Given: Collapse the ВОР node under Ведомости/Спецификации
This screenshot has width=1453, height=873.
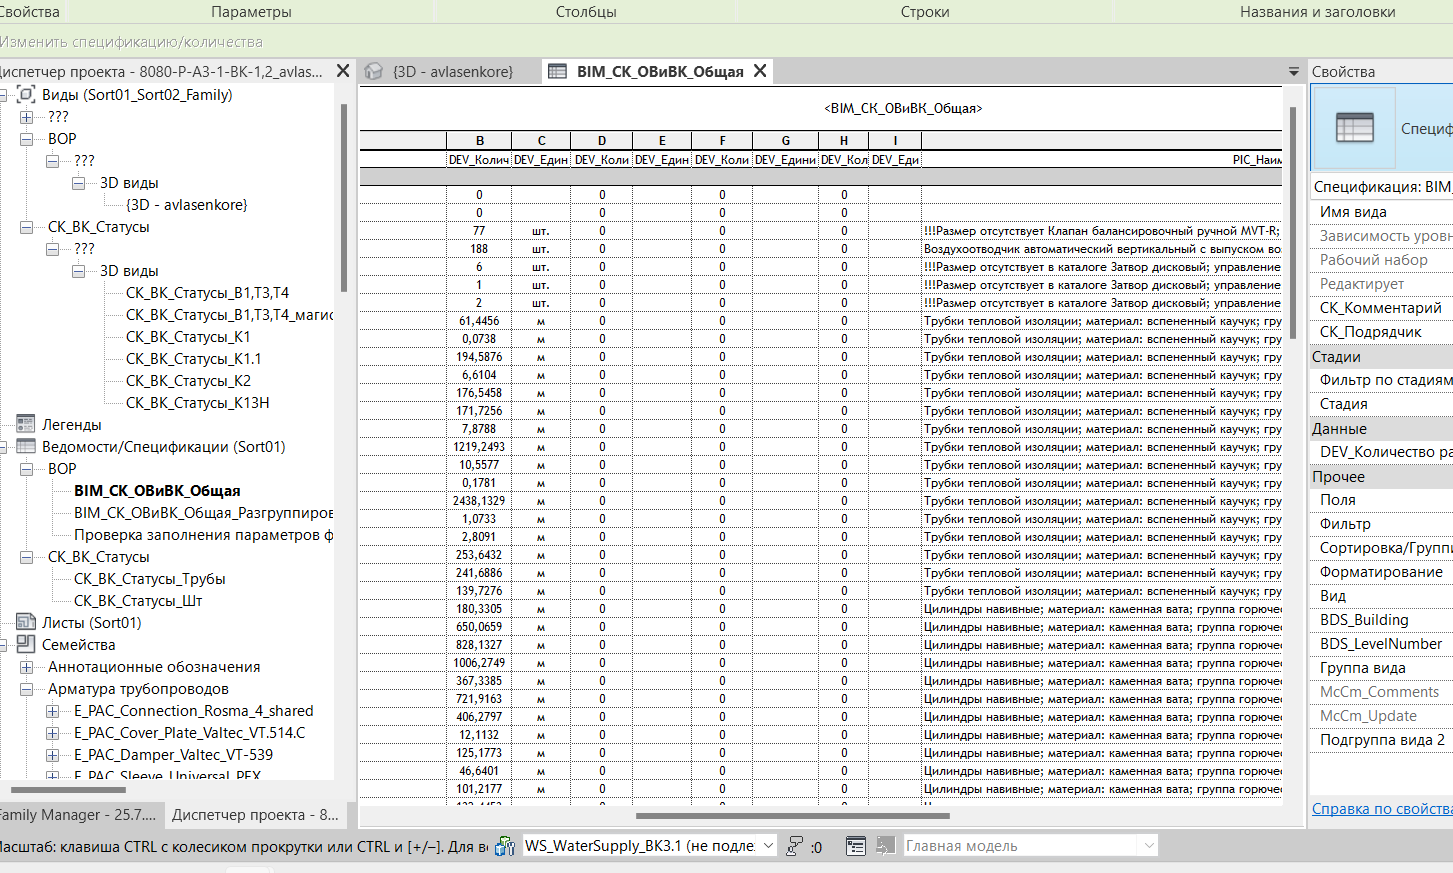Looking at the screenshot, I should click(27, 469).
